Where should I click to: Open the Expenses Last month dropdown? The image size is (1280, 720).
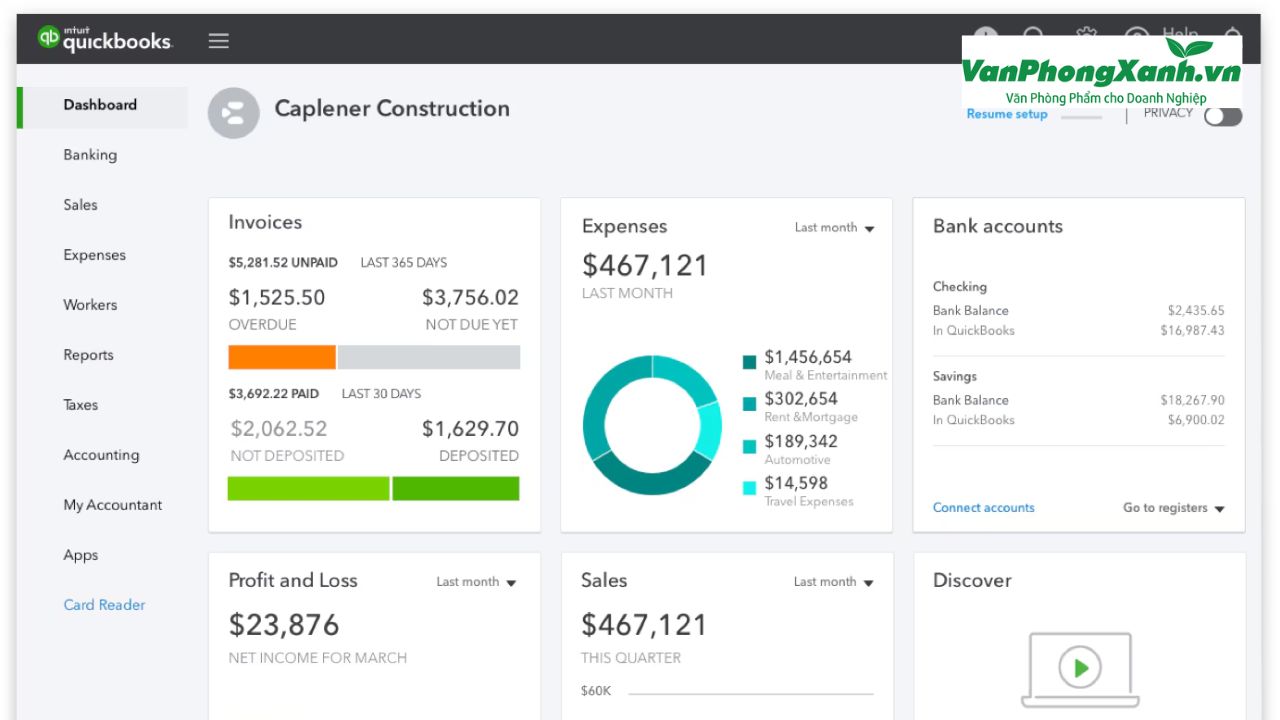tap(834, 228)
